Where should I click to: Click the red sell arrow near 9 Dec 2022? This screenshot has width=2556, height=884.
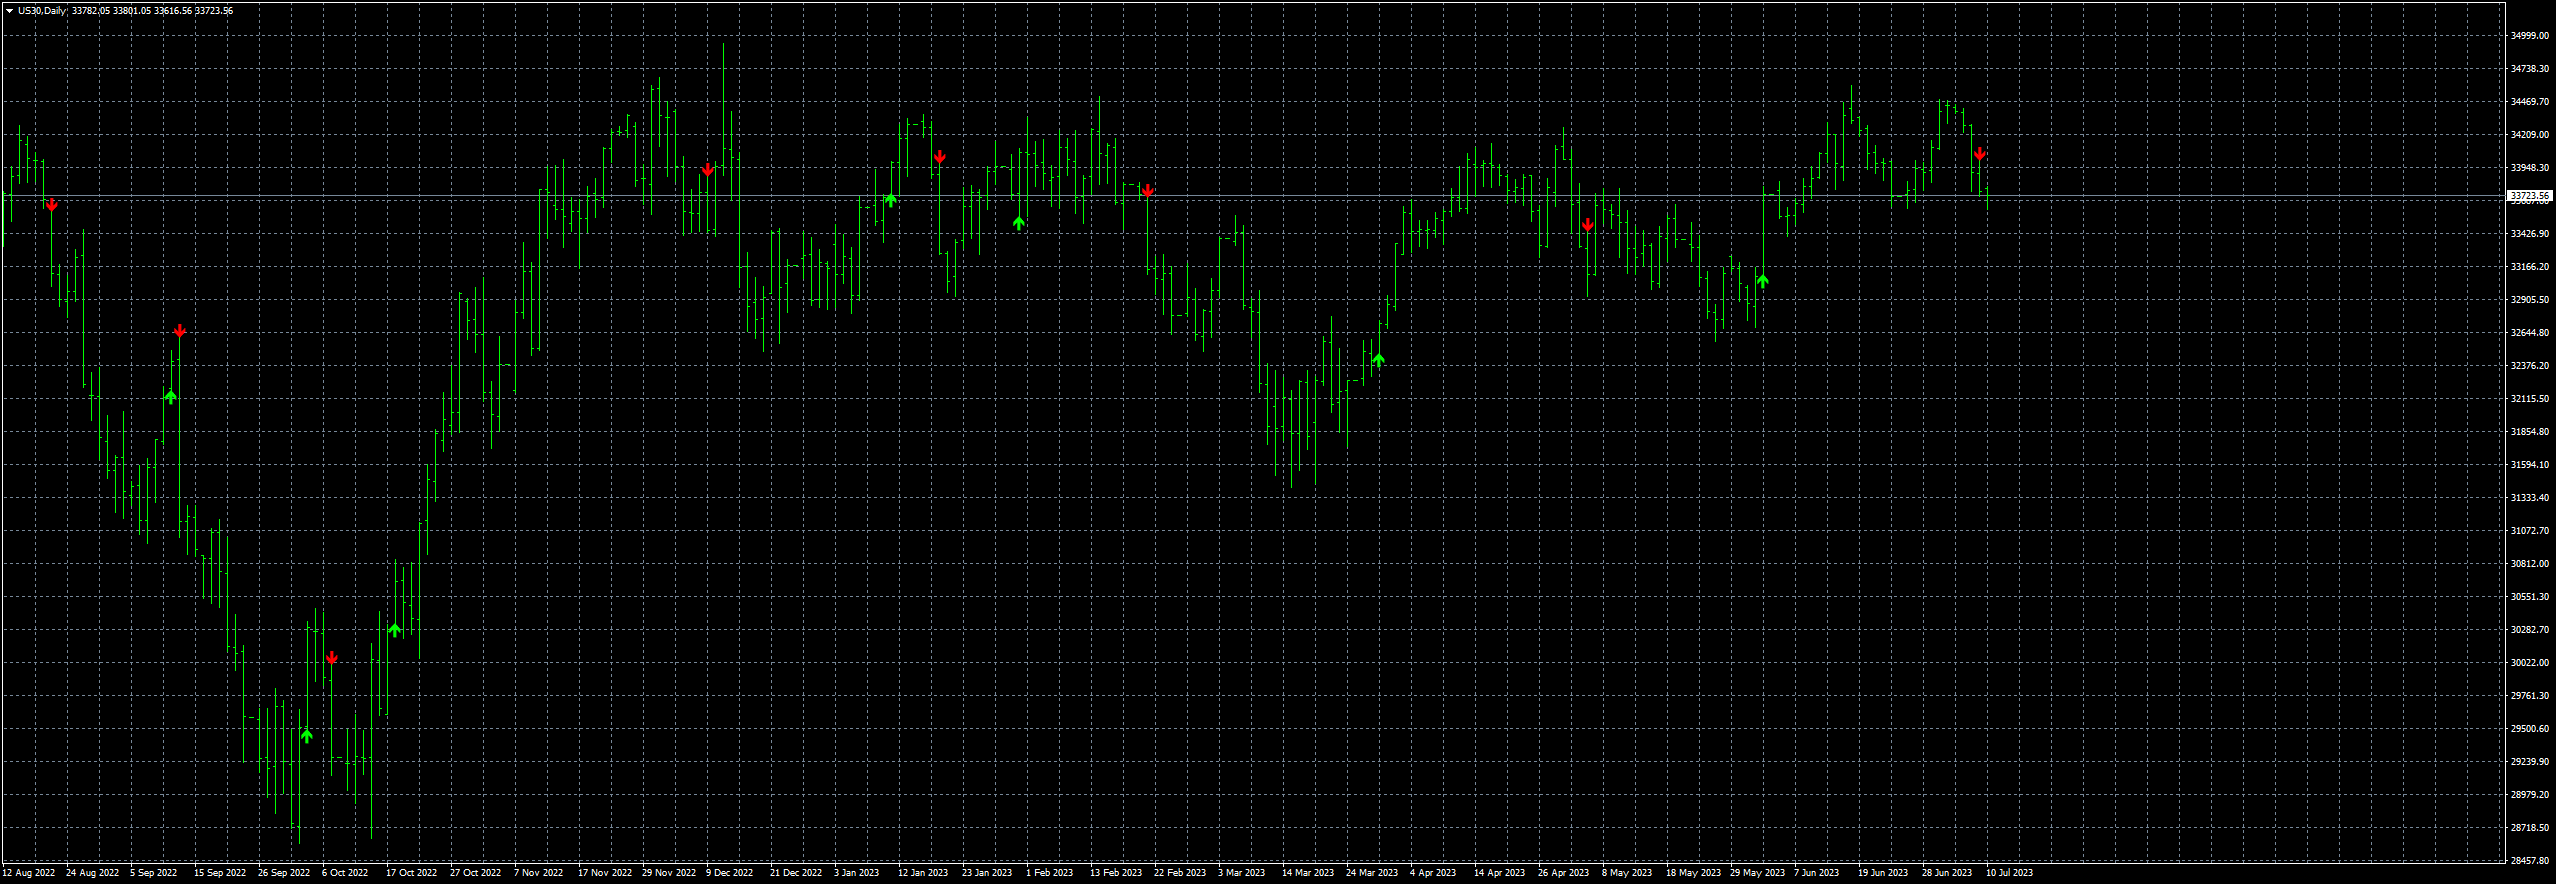click(707, 170)
